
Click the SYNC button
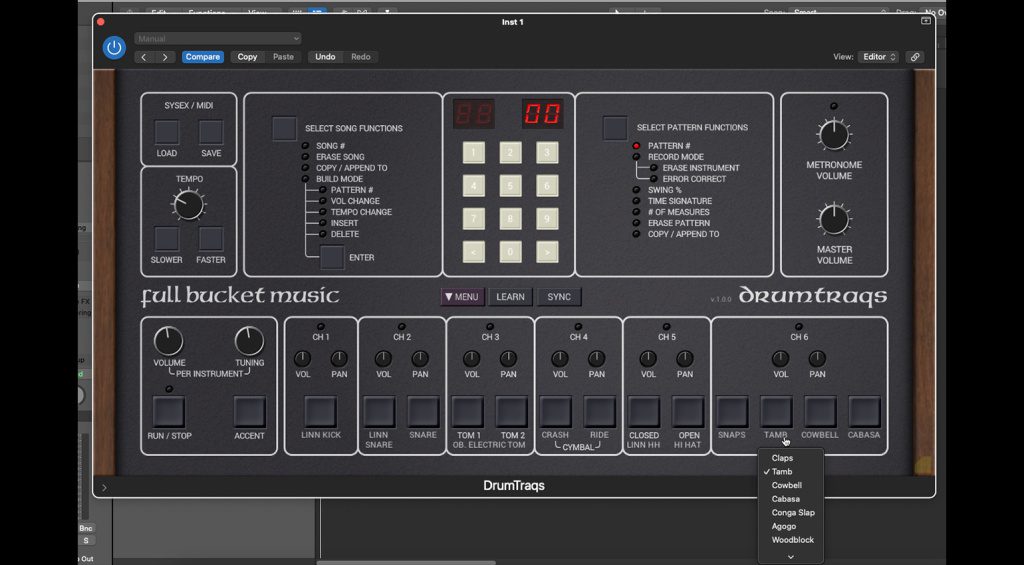click(x=559, y=297)
